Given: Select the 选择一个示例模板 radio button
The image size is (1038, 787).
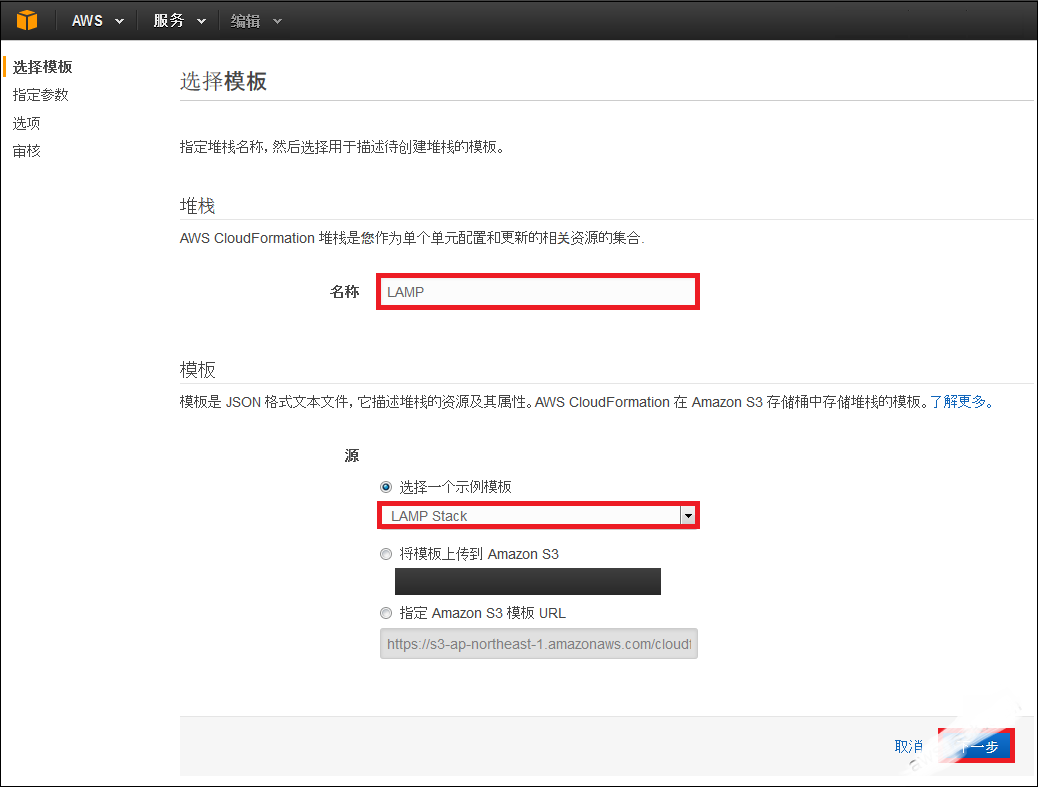Looking at the screenshot, I should (x=386, y=487).
